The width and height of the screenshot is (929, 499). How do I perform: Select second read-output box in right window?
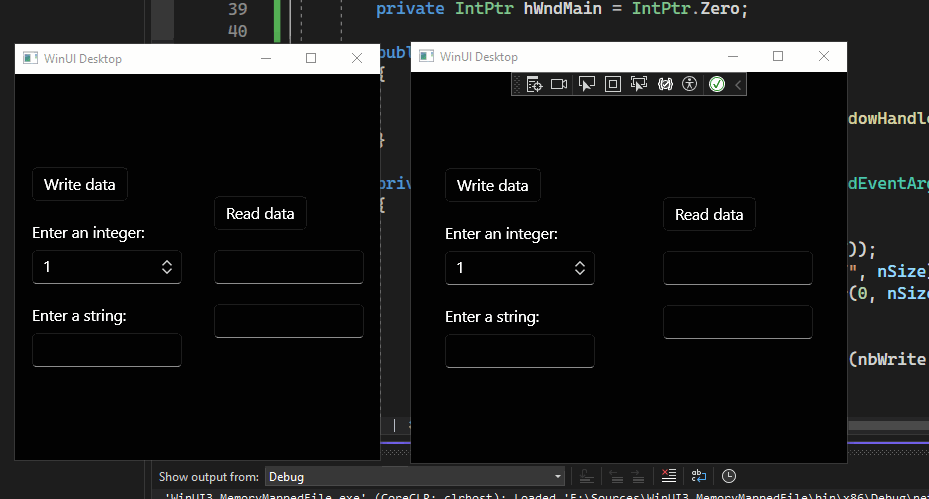coord(738,322)
